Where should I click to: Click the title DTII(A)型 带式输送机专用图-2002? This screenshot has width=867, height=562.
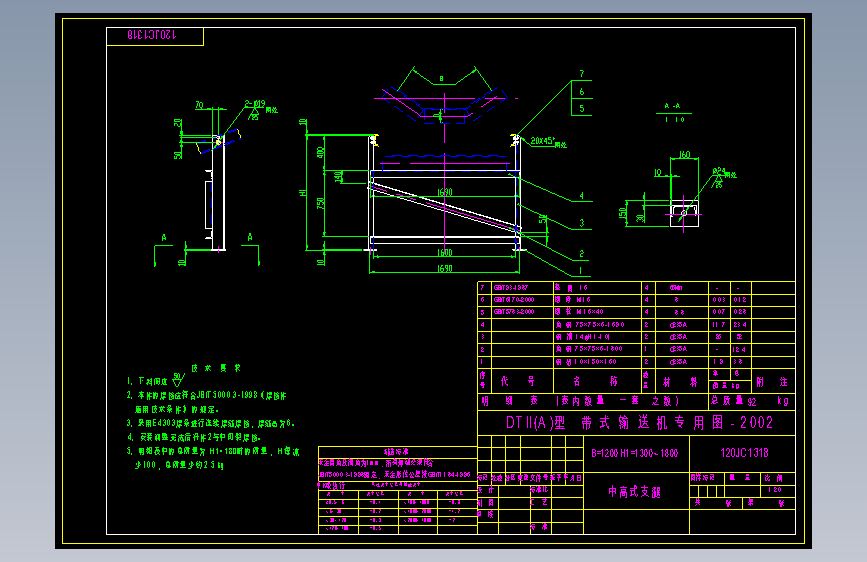(x=639, y=423)
